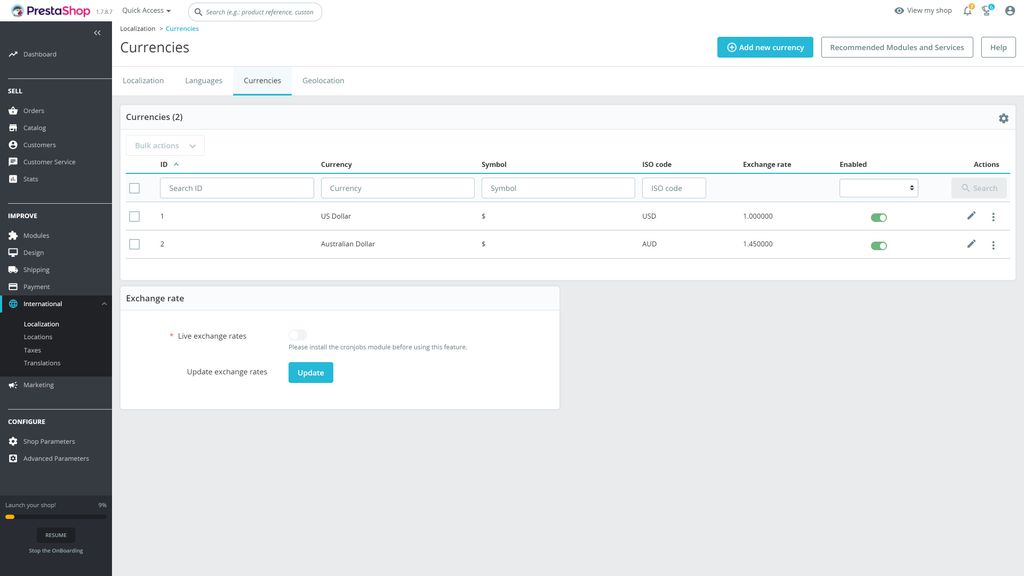This screenshot has width=1024, height=576.
Task: Tick the checkbox for Australian Dollar row
Action: click(x=134, y=243)
